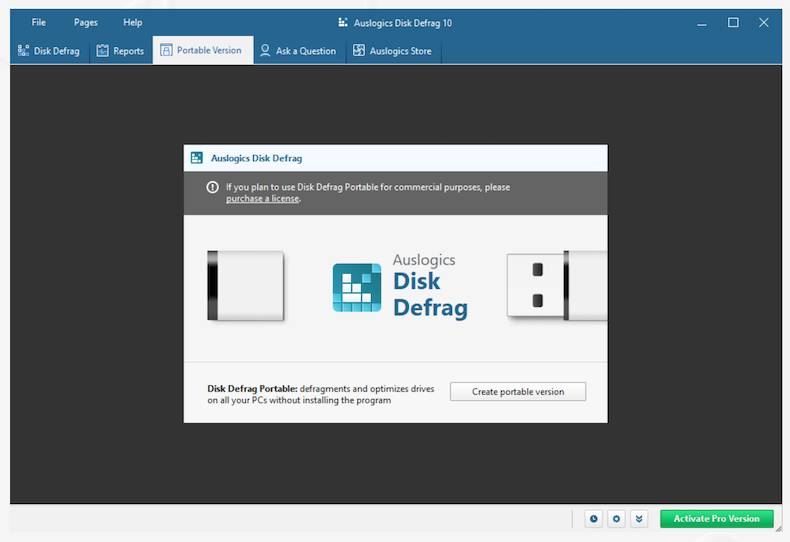
Task: Click the dialog header Disk Defrag icon
Action: 197,158
